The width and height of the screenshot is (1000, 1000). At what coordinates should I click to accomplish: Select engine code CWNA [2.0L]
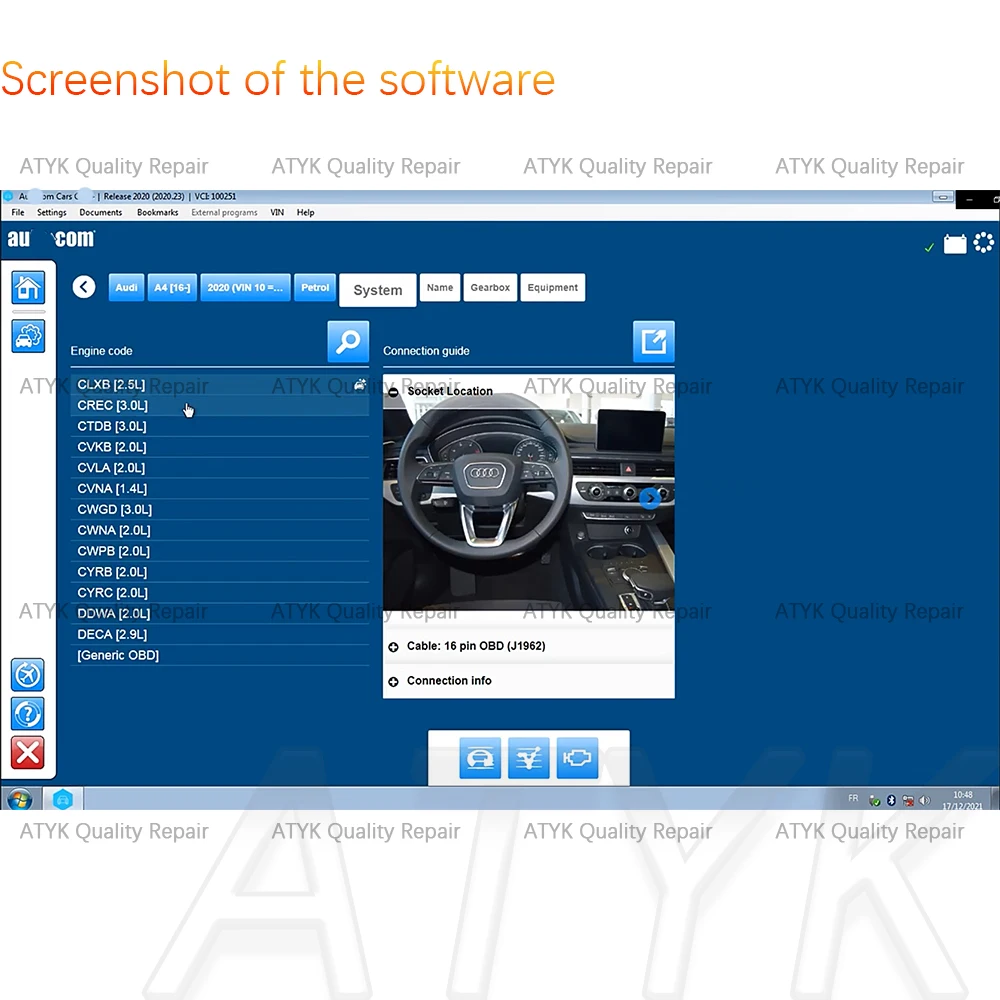click(219, 531)
